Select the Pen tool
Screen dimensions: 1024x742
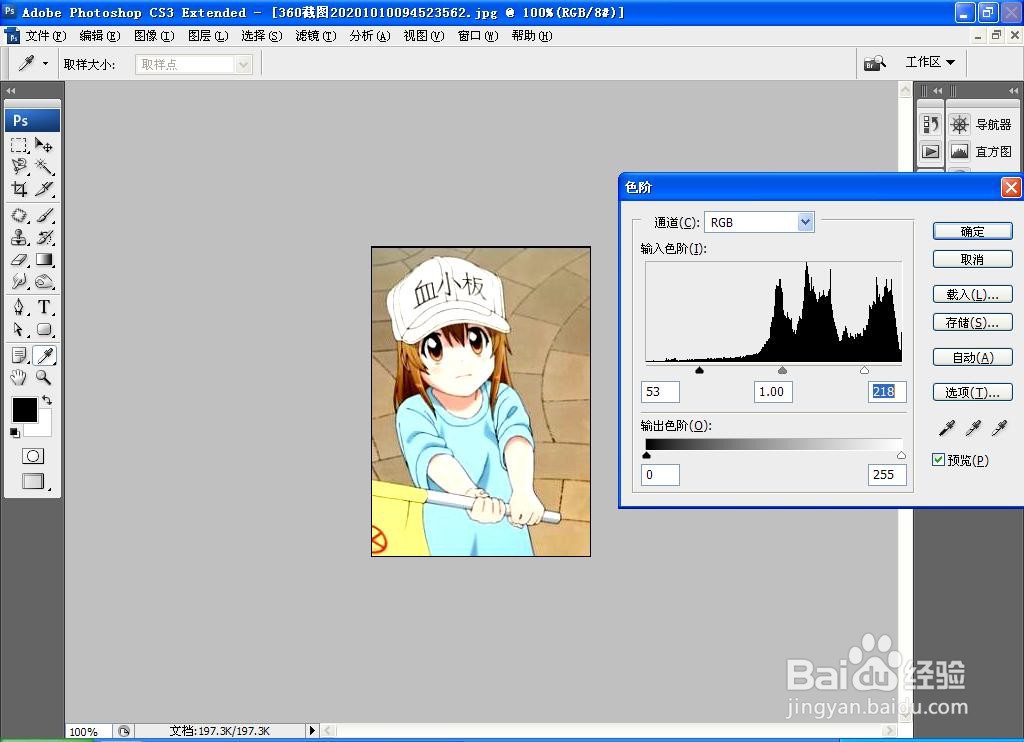pos(19,307)
